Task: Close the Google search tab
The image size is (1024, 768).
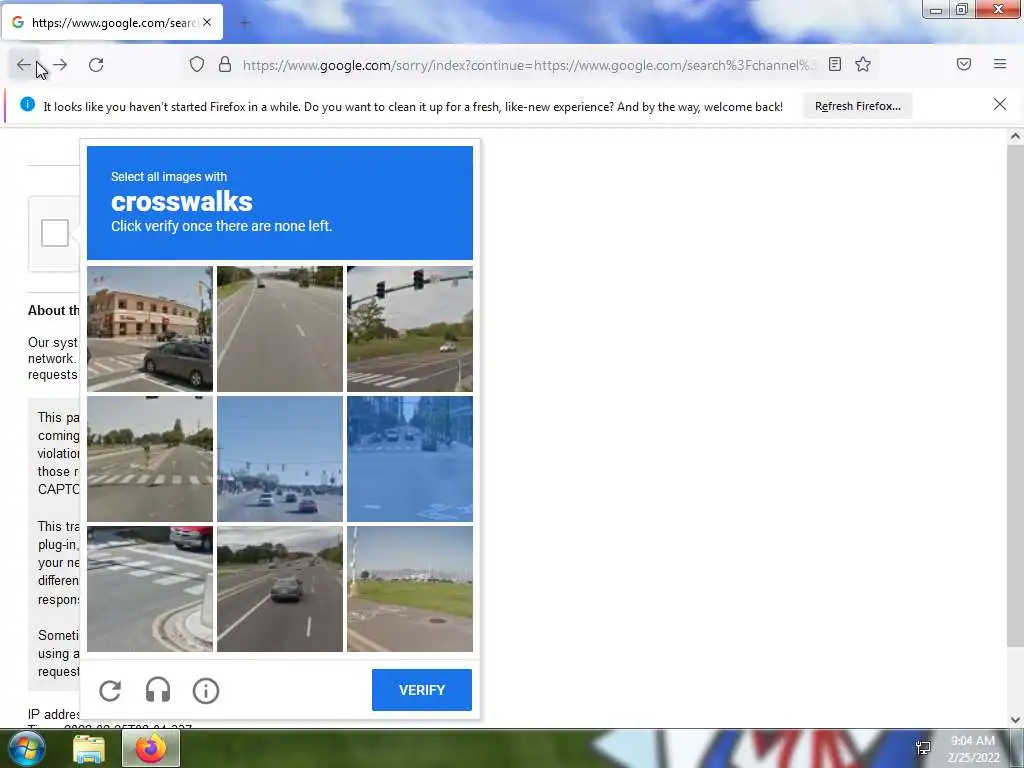Action: coord(207,23)
